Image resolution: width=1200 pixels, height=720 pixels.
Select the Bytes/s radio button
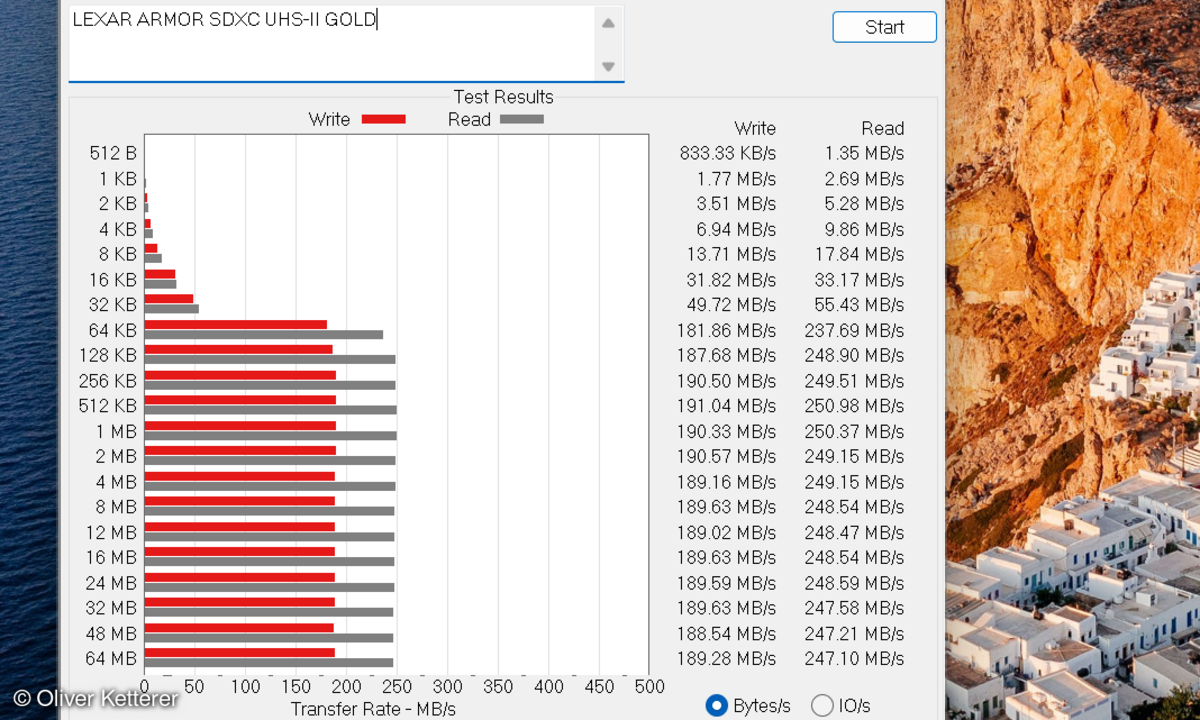pos(716,706)
